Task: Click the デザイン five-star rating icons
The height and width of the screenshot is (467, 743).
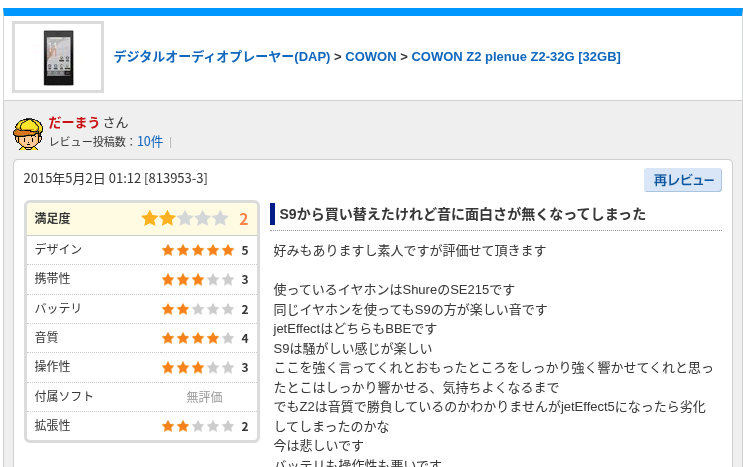Action: tap(198, 250)
